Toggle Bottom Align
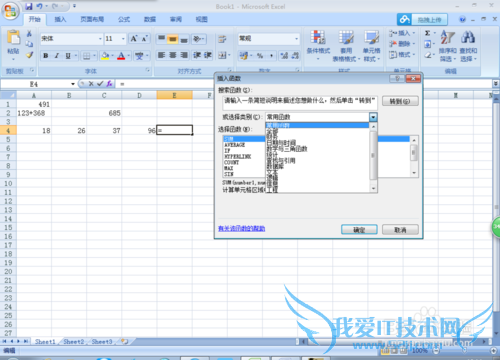Viewport: 500px width, 360px height. 184,39
